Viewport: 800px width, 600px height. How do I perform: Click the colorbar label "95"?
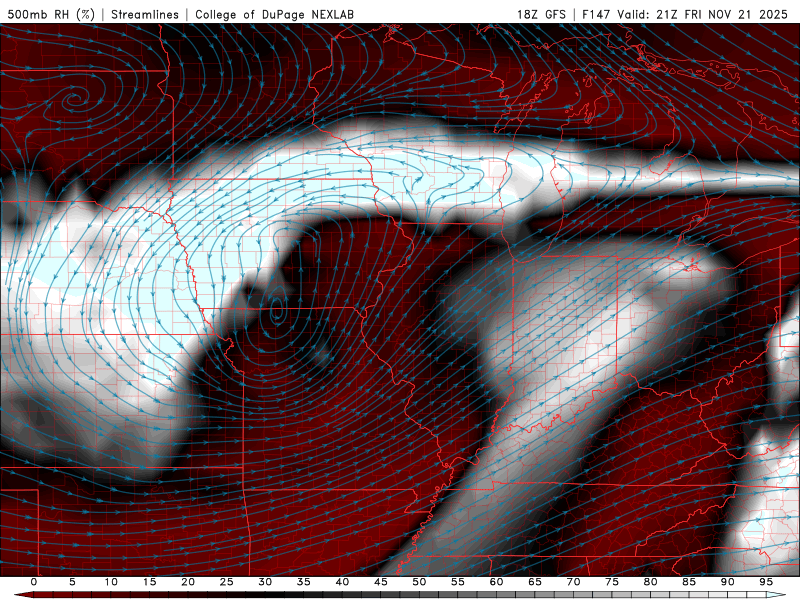click(x=766, y=582)
